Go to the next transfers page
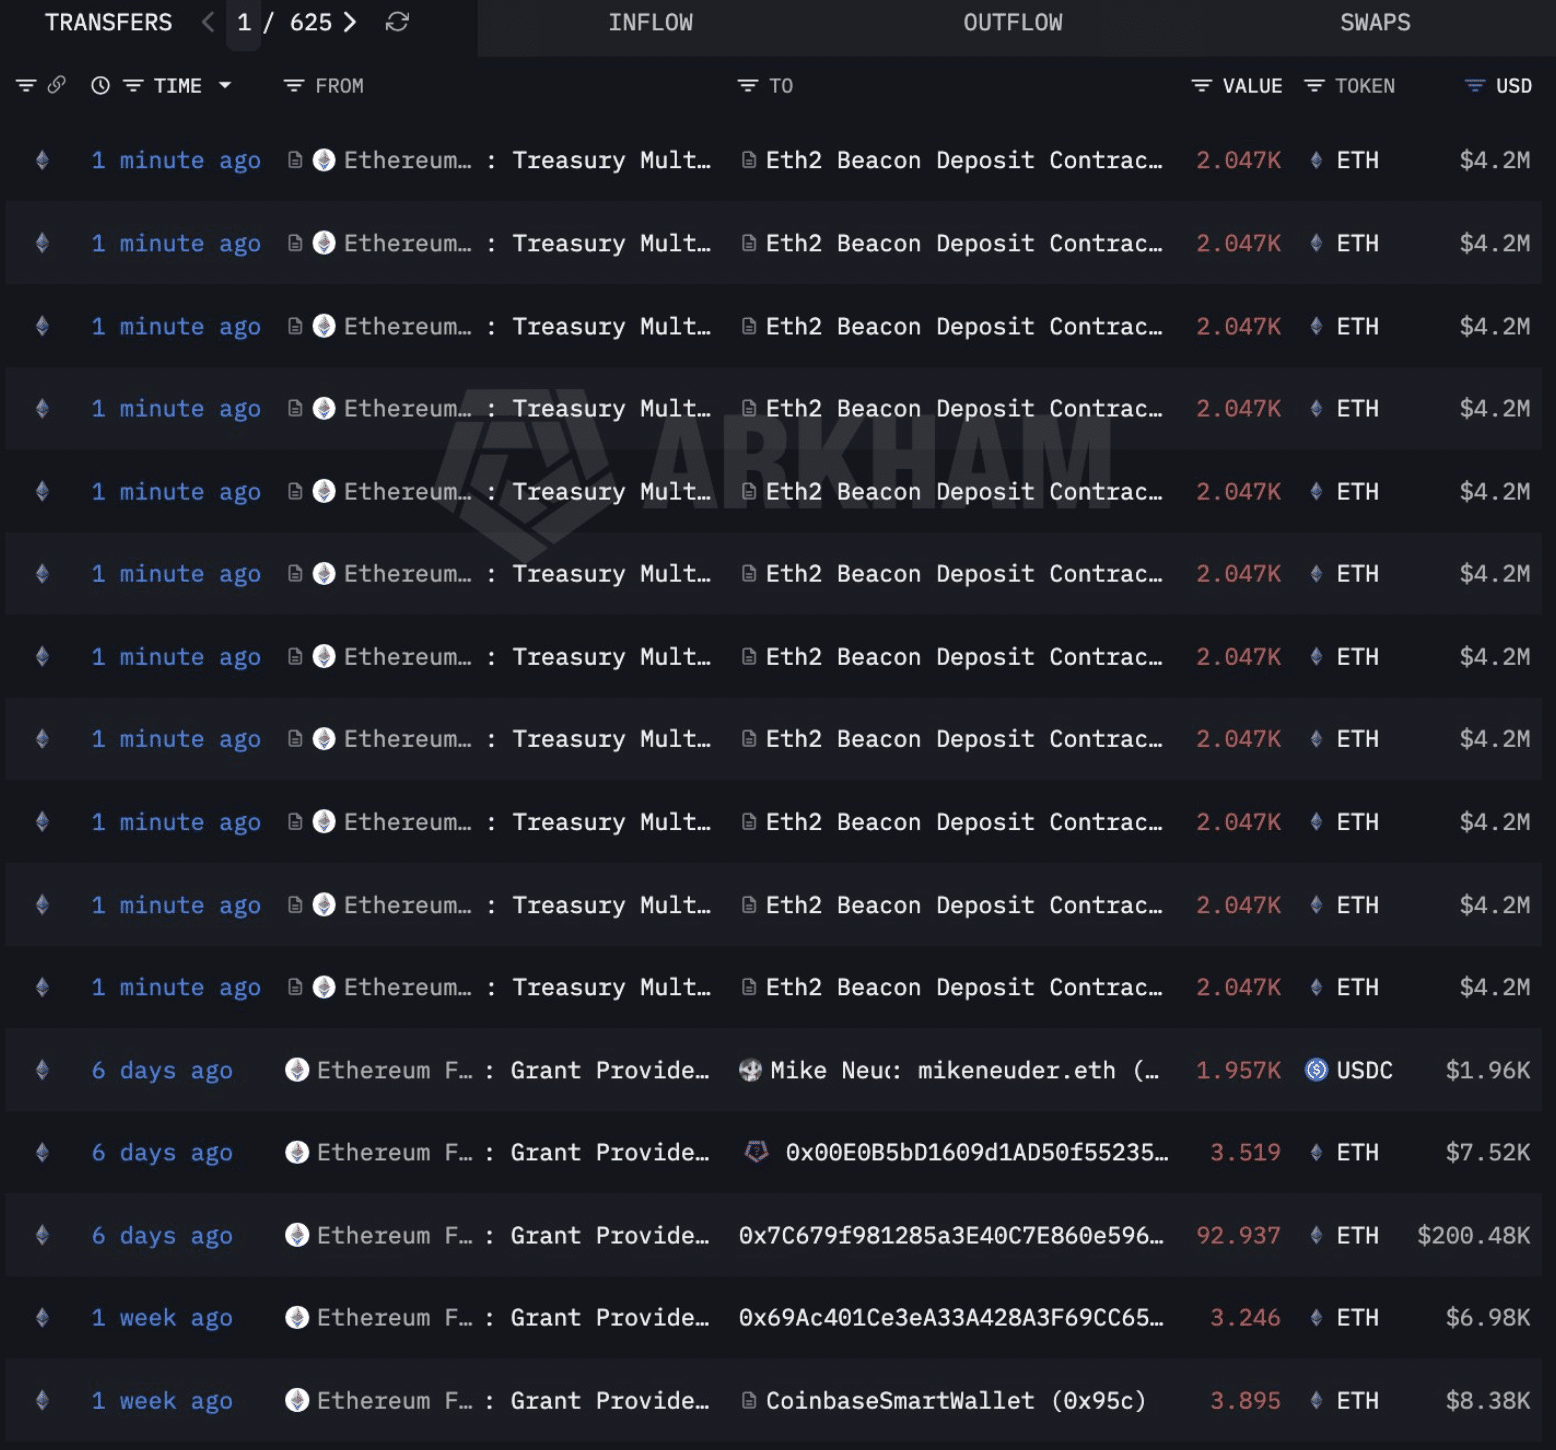 pos(350,22)
